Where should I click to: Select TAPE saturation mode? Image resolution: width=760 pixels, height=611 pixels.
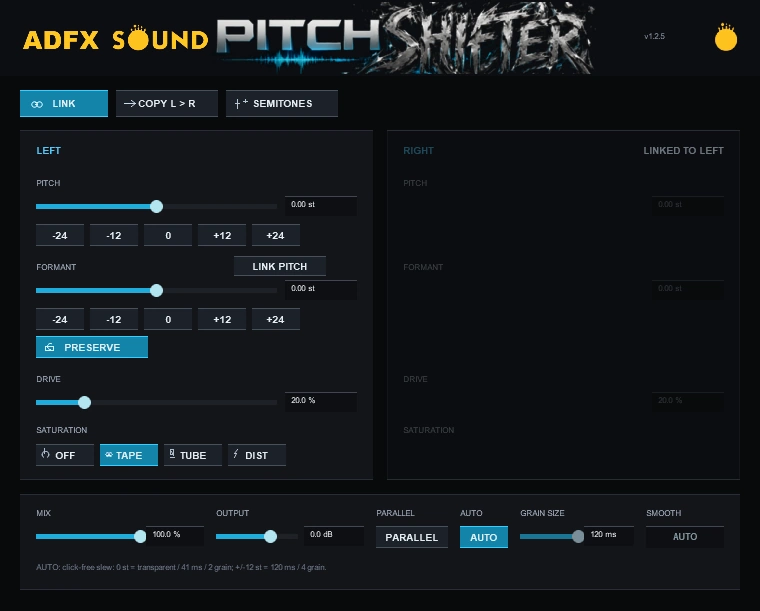129,455
